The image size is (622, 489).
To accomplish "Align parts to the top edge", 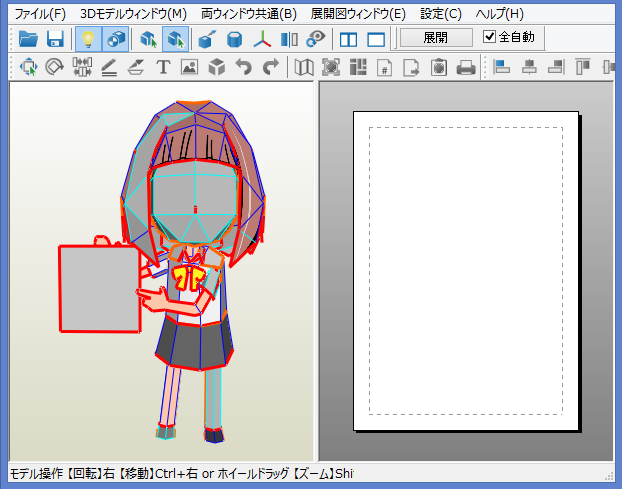I will [583, 67].
